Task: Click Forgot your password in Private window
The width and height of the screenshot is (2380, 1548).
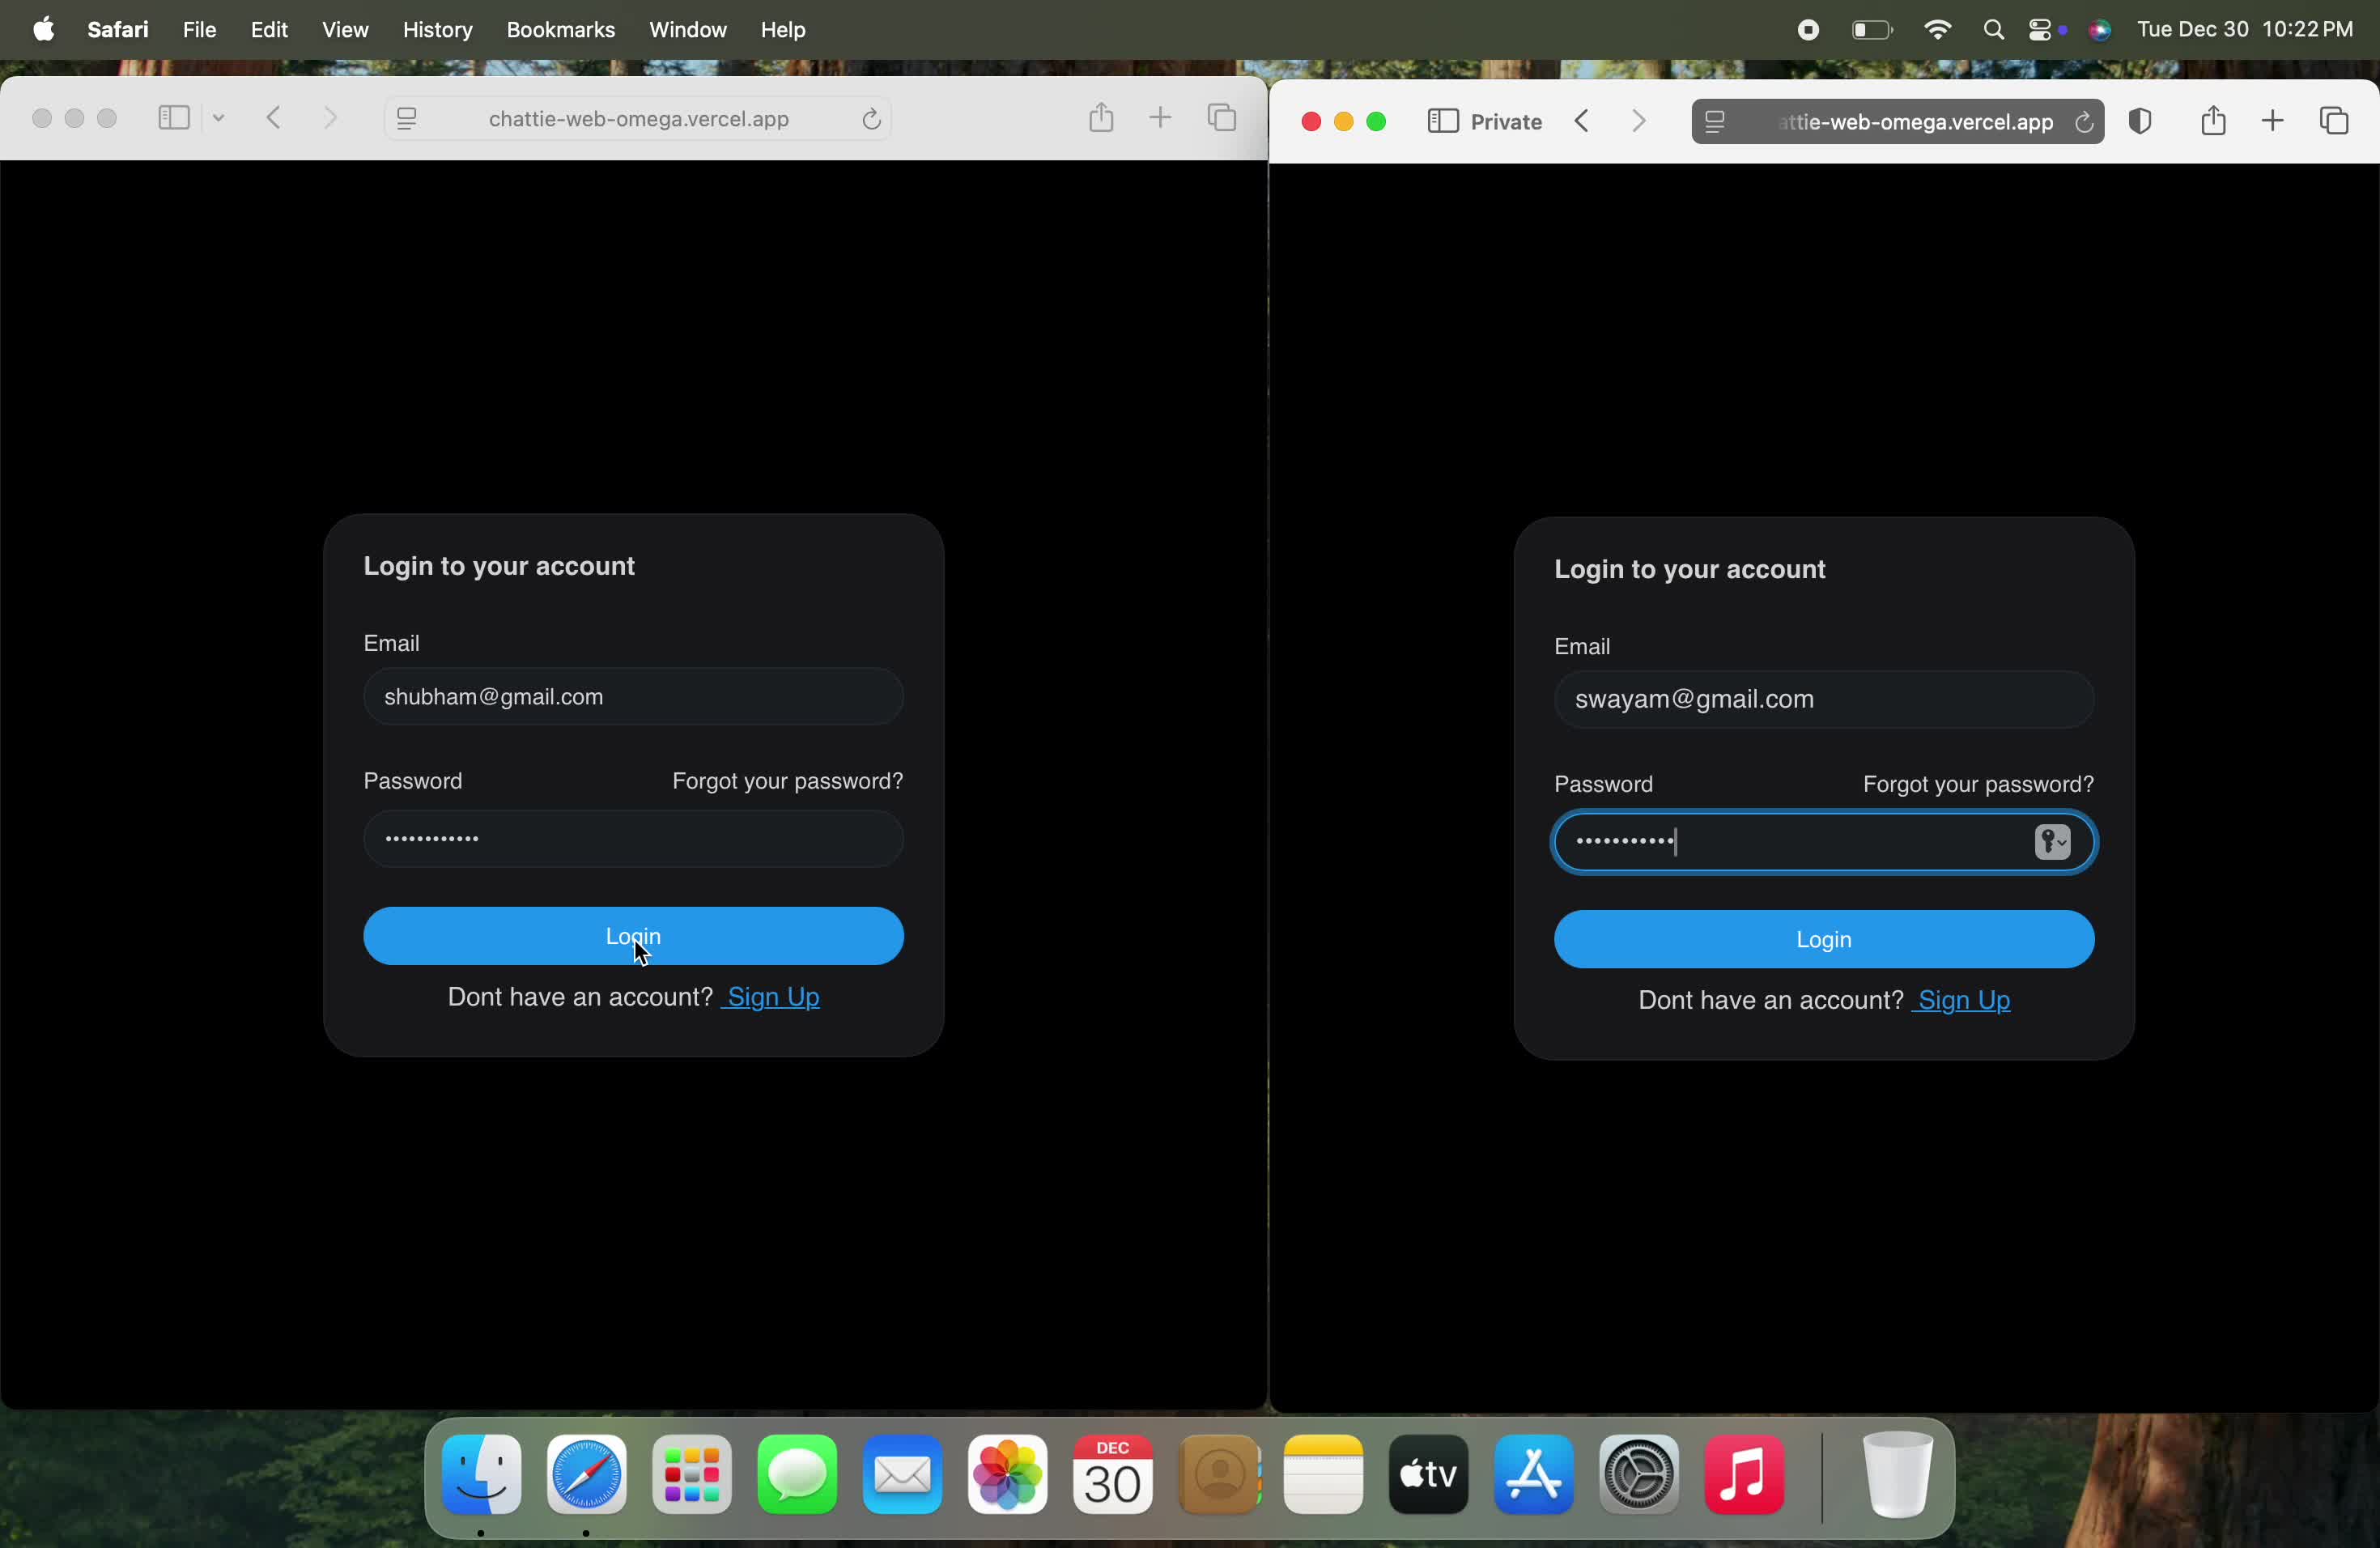Action: tap(1978, 784)
